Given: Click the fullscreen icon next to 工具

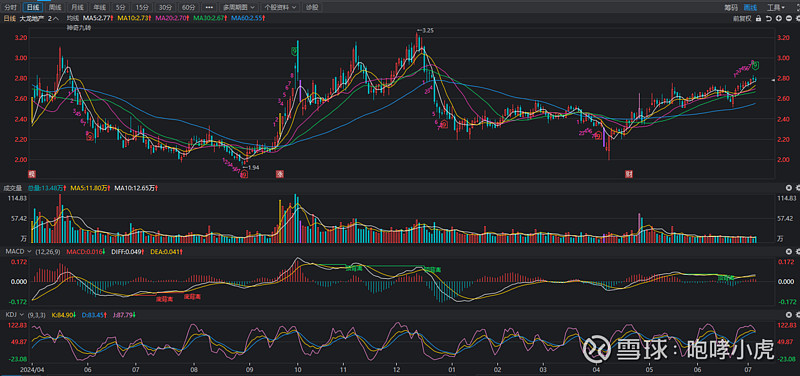Looking at the screenshot, I should (796, 7).
